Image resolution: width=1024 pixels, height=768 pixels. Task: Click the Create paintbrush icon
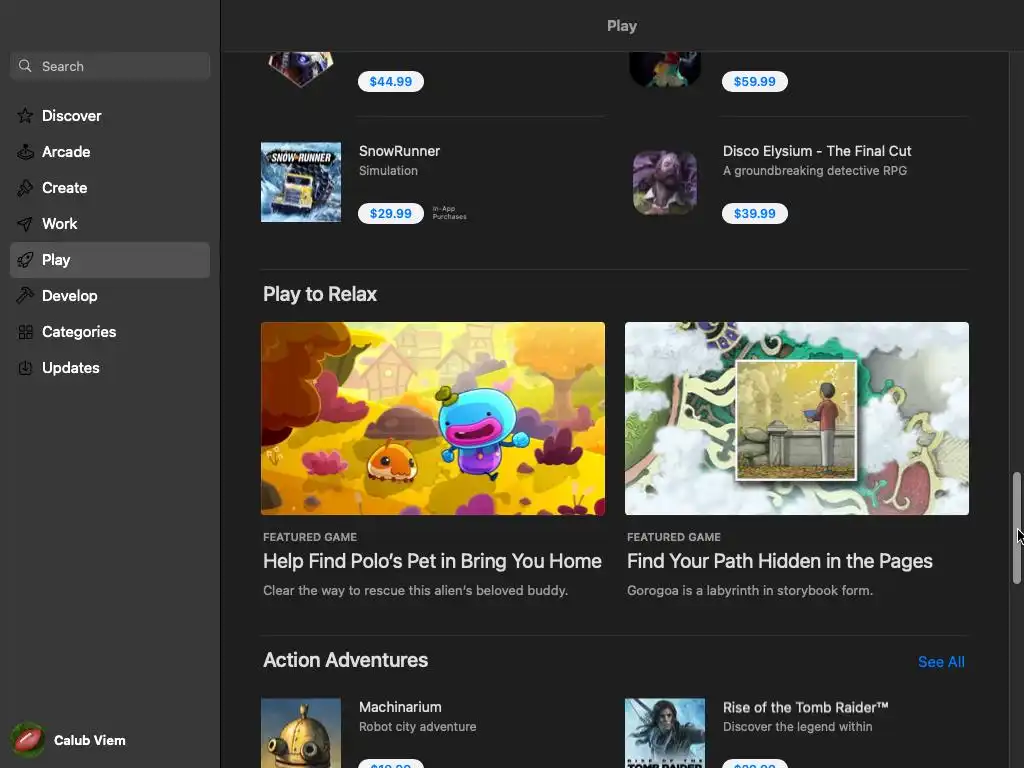click(25, 188)
